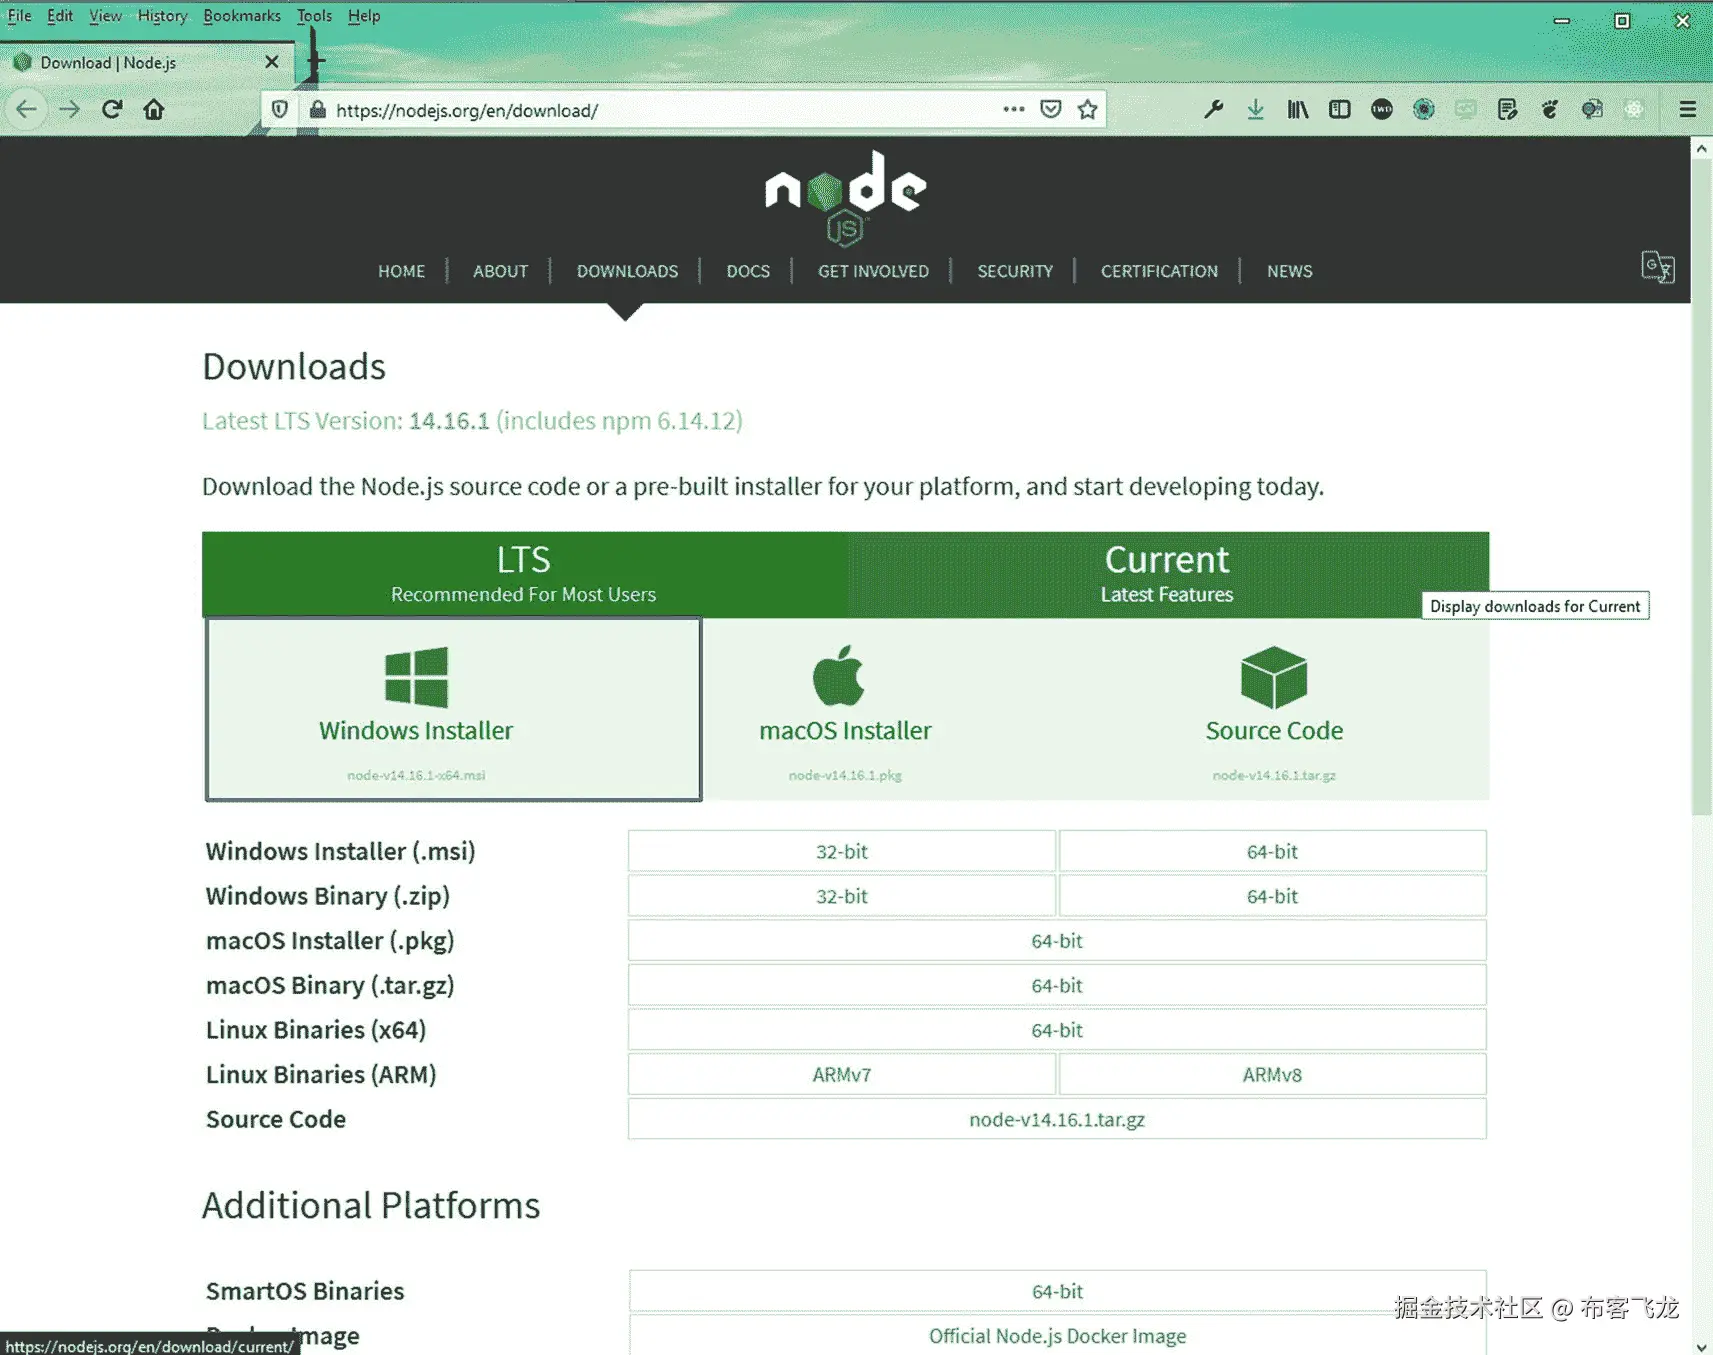Image resolution: width=1713 pixels, height=1355 pixels.
Task: Go back with the browser back arrow
Action: pyautogui.click(x=27, y=109)
